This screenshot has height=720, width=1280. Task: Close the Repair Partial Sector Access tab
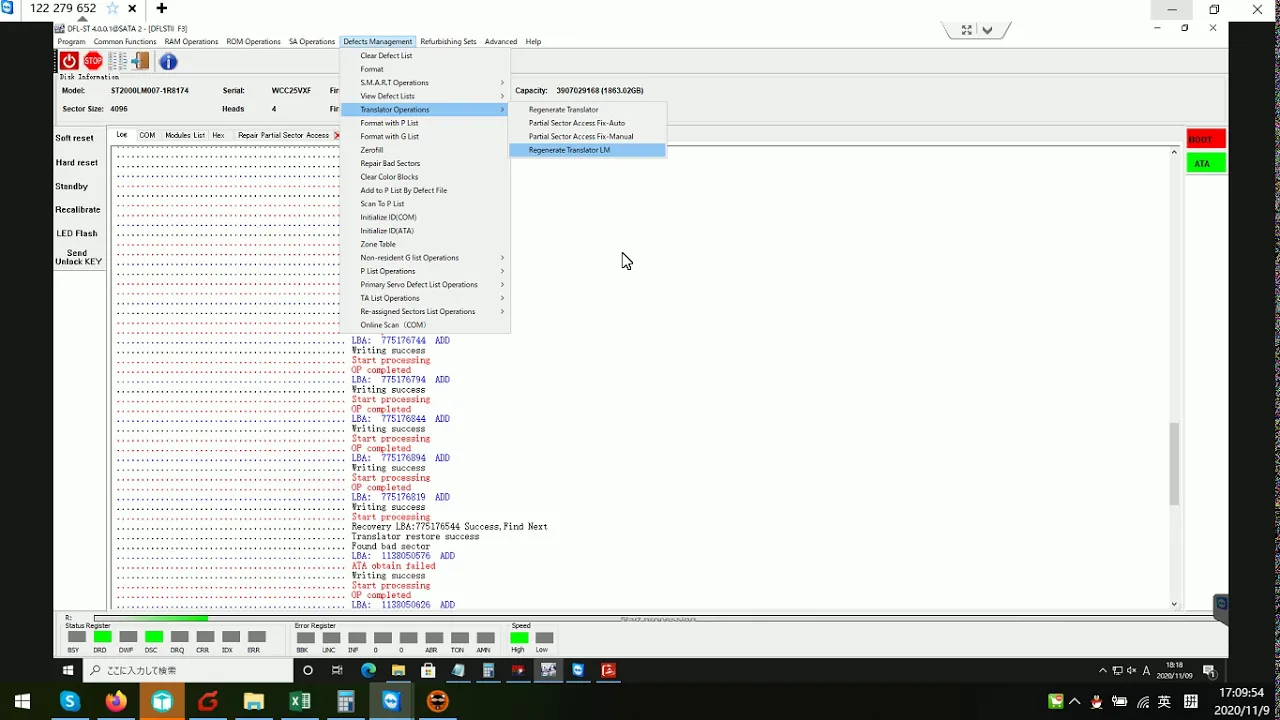[336, 135]
